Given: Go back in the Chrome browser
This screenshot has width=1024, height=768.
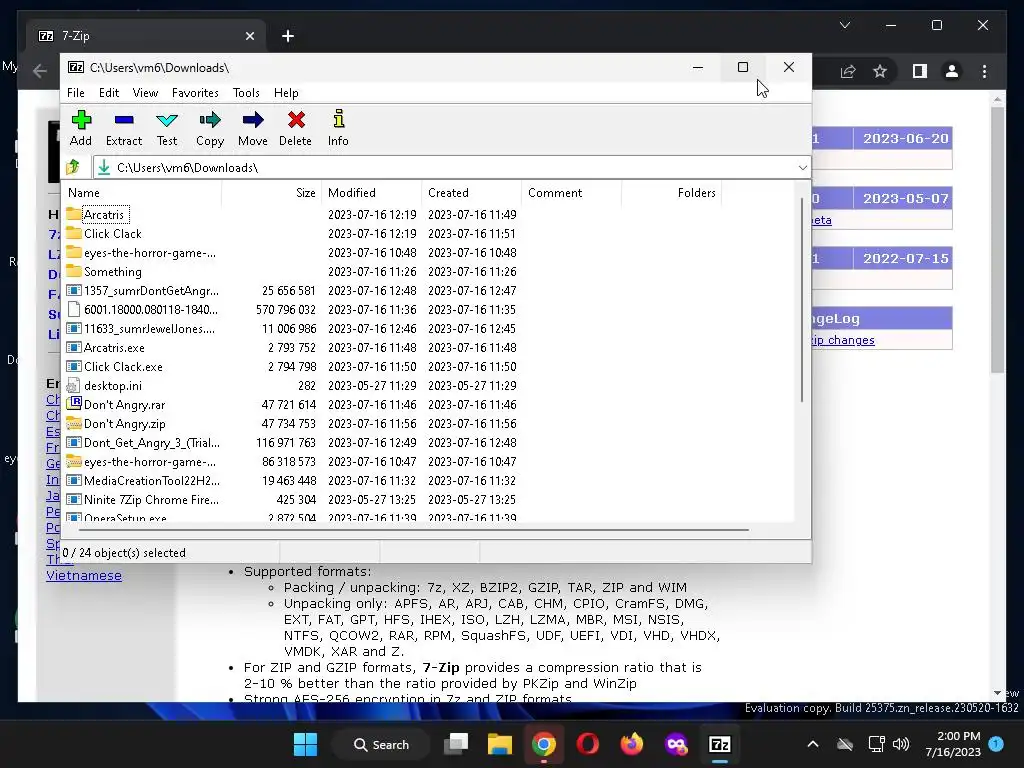Looking at the screenshot, I should (x=40, y=71).
